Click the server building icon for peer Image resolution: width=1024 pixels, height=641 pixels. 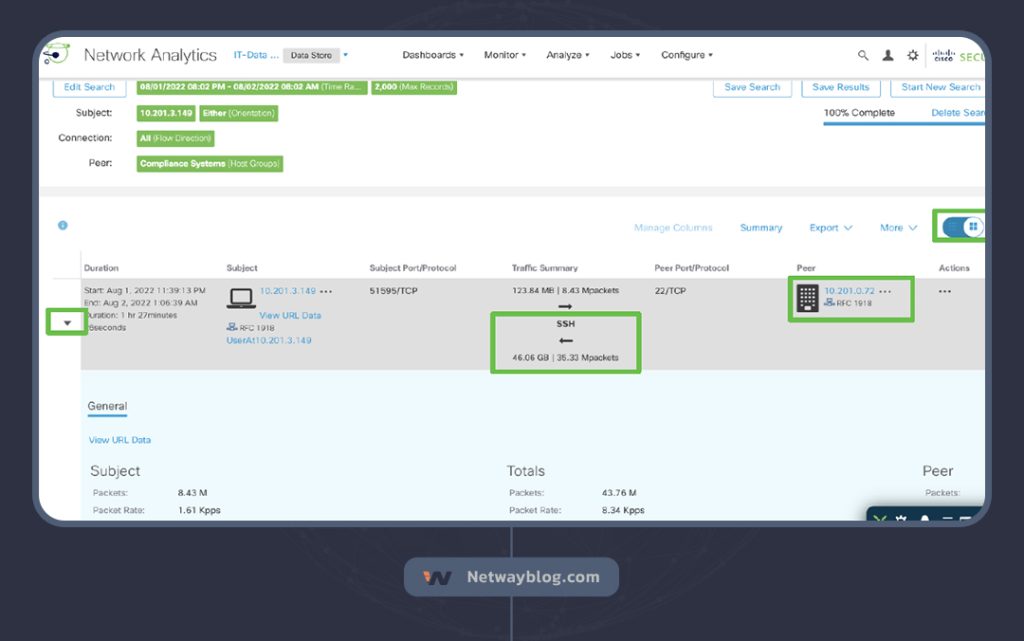(807, 298)
